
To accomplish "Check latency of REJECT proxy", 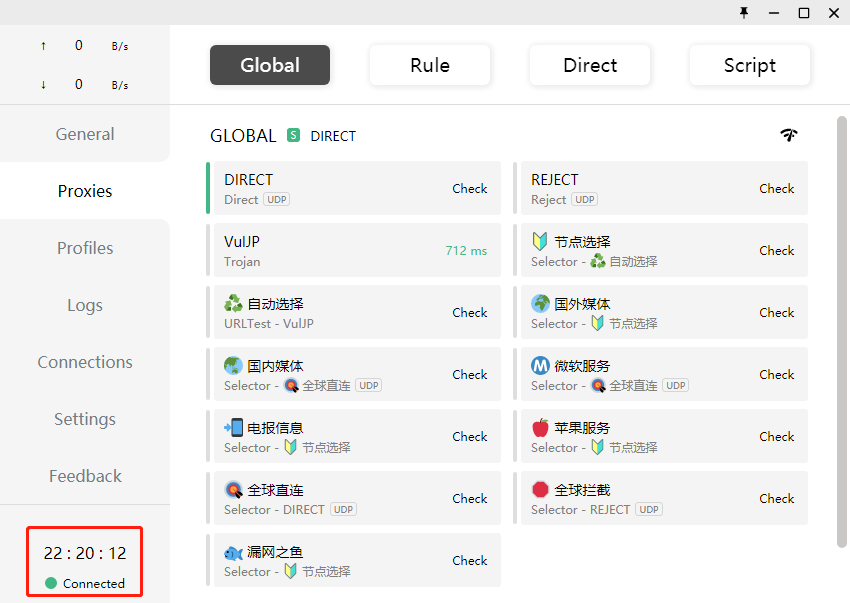I will (776, 188).
